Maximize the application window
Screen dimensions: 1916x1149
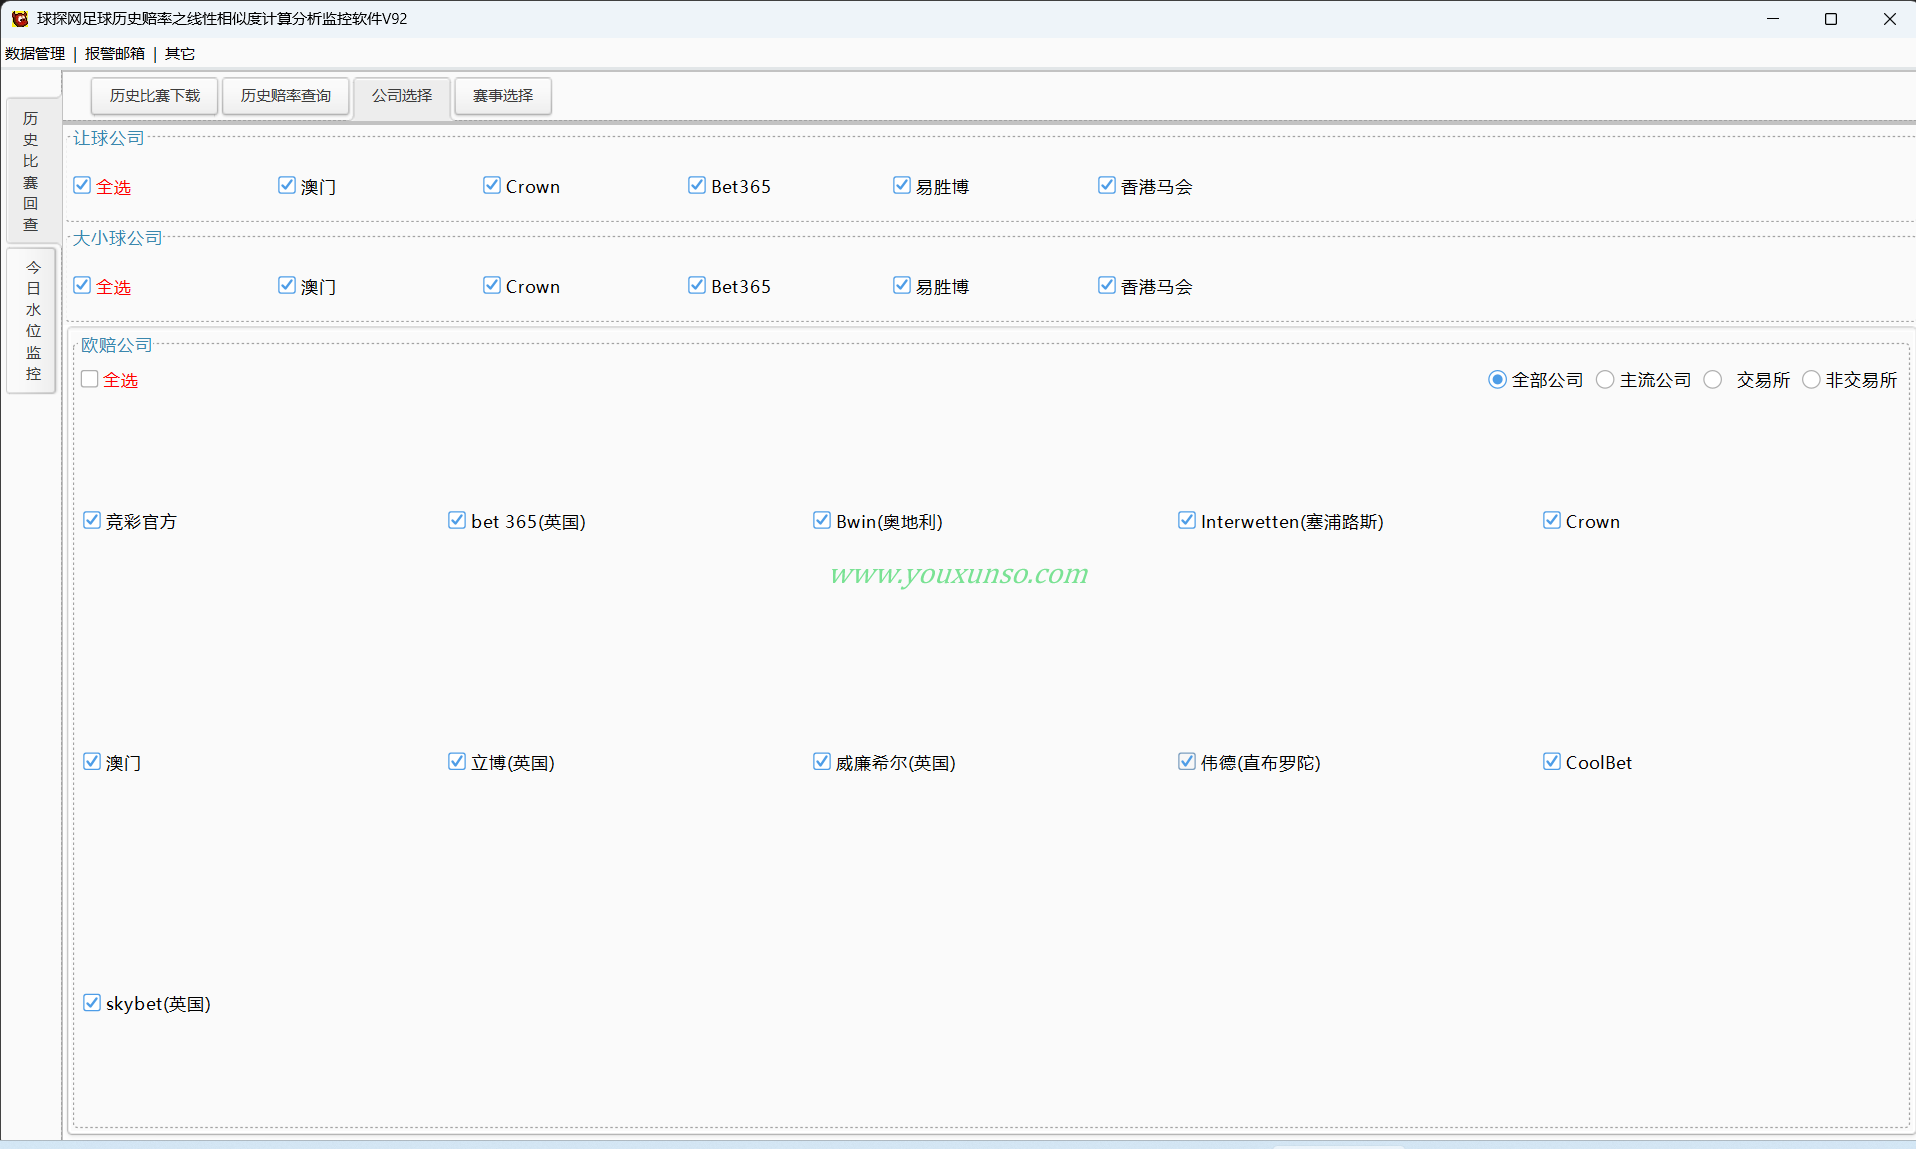tap(1831, 19)
